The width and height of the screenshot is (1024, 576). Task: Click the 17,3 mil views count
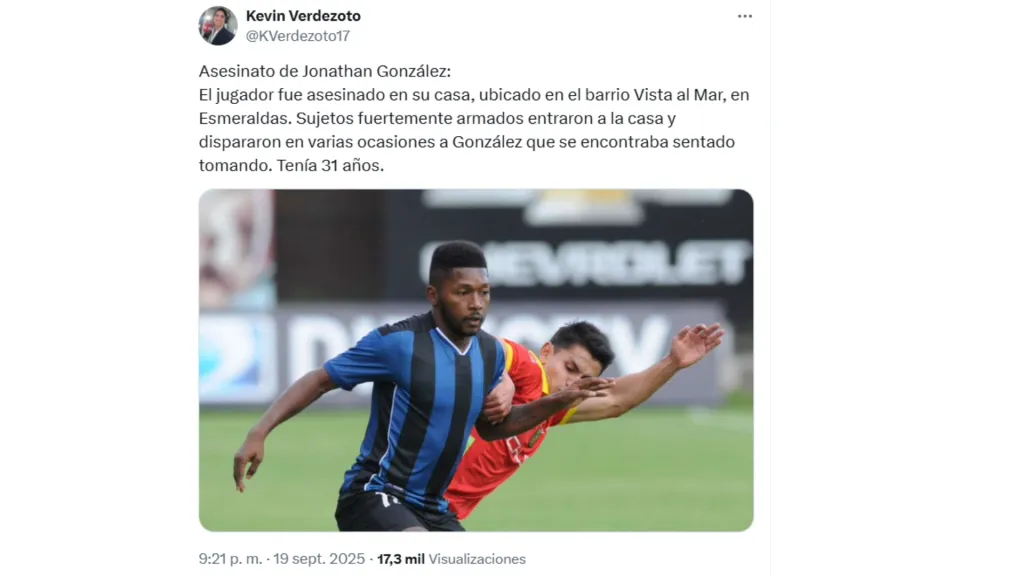coord(401,559)
